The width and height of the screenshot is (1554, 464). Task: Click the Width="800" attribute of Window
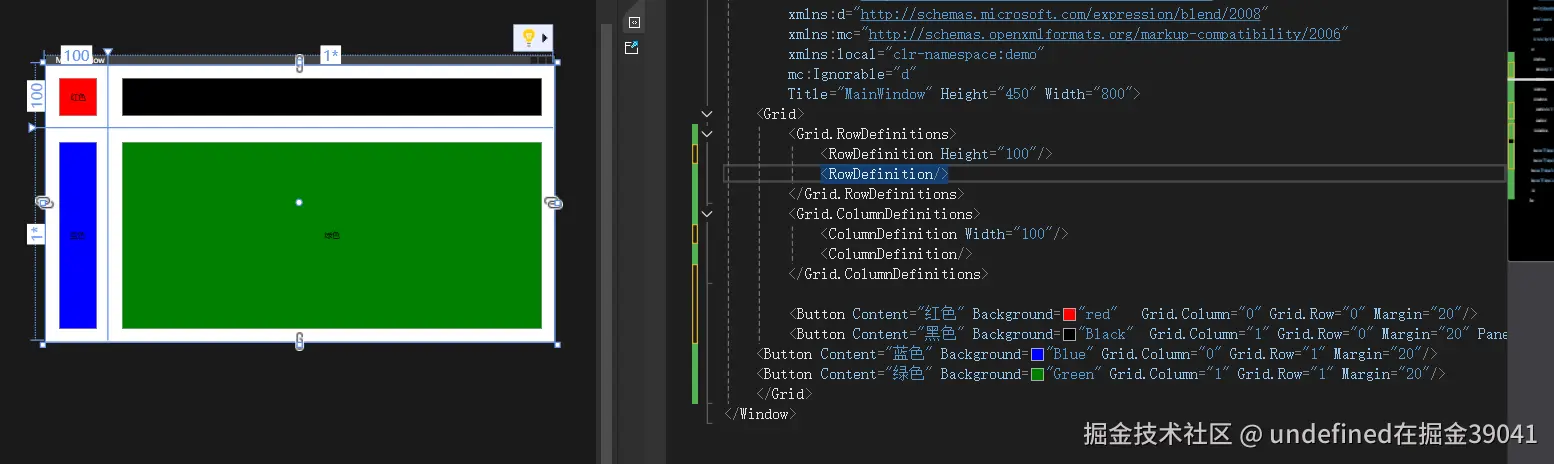point(1088,94)
